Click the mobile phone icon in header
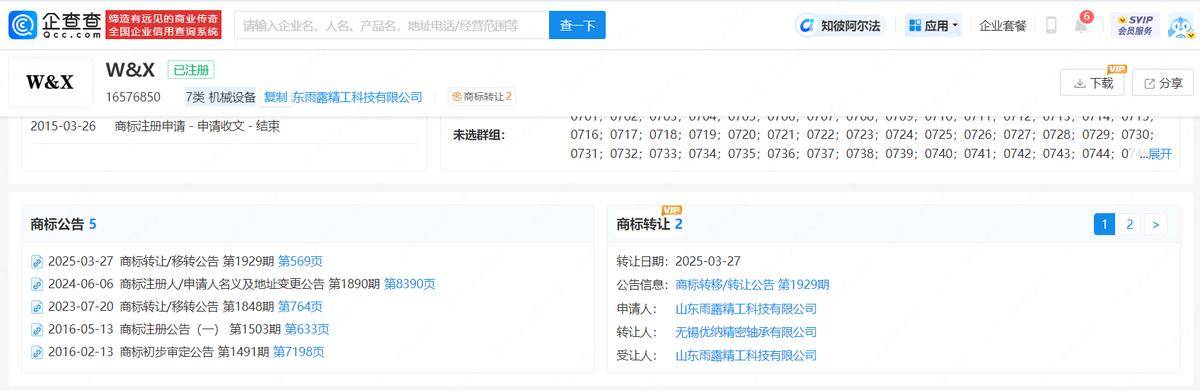The width and height of the screenshot is (1200, 391). (x=1051, y=25)
